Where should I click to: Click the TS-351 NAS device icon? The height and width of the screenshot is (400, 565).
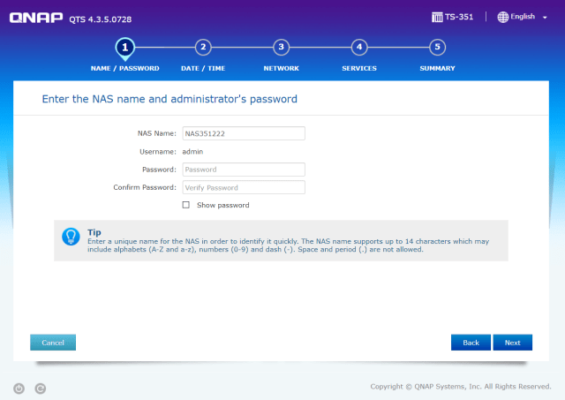click(437, 17)
